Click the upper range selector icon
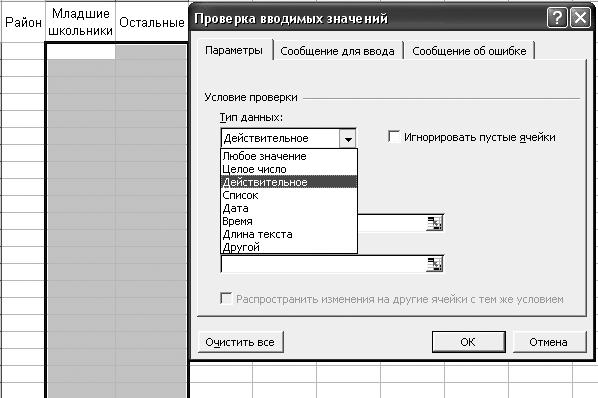 tap(435, 223)
